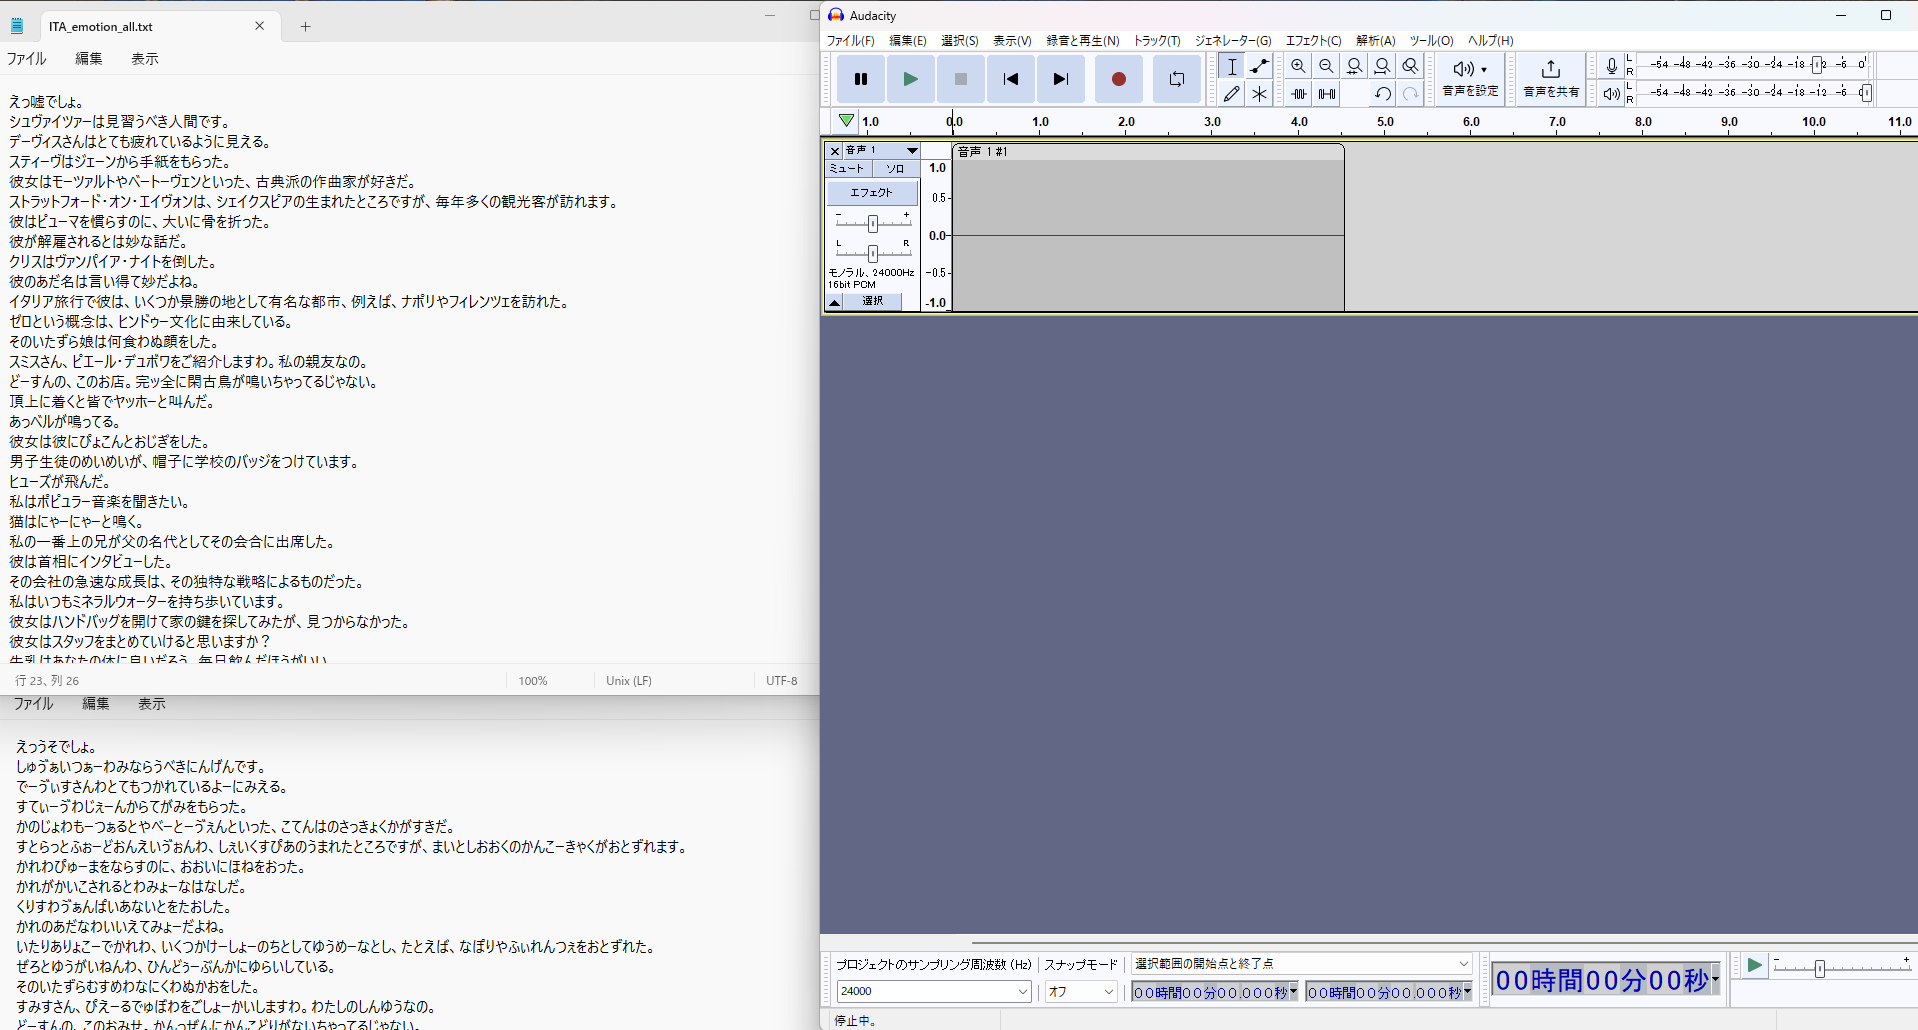
Task: Click the red Record button
Action: click(x=1119, y=79)
